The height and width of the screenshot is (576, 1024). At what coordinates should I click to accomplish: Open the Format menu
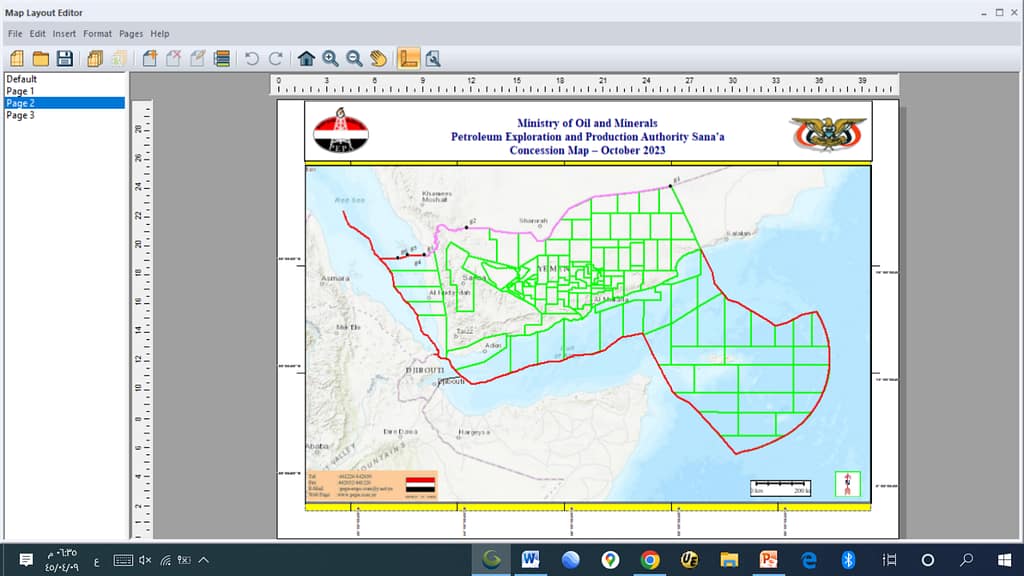pyautogui.click(x=98, y=34)
